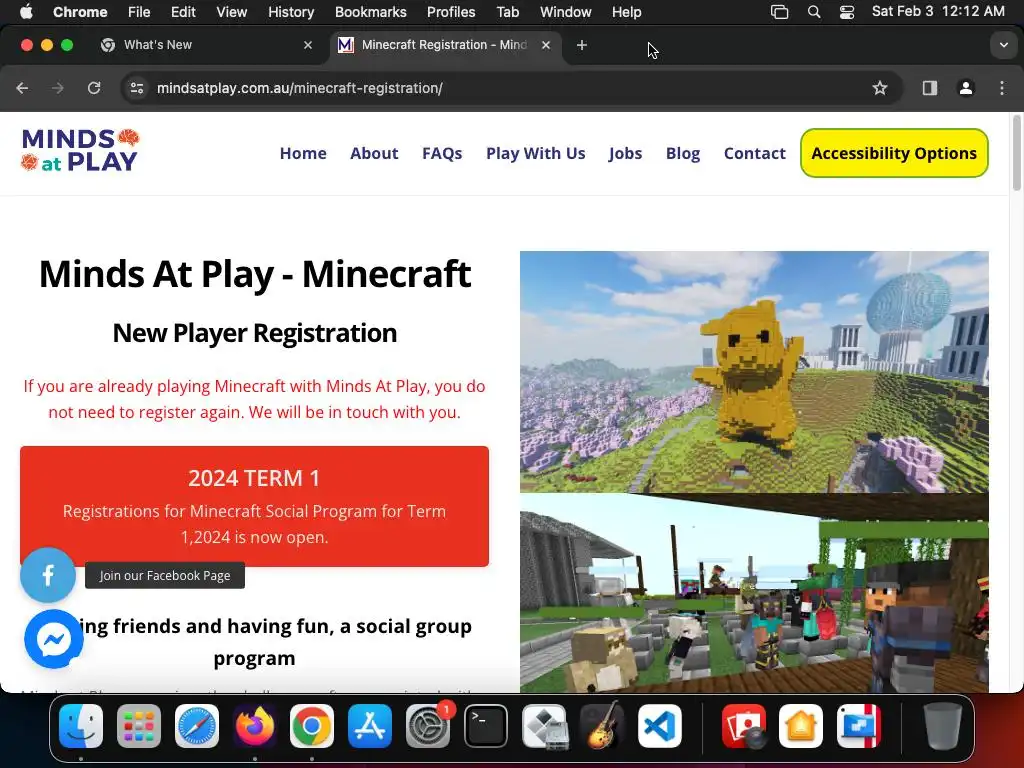
Task: Open a new tab with plus button
Action: 581,45
